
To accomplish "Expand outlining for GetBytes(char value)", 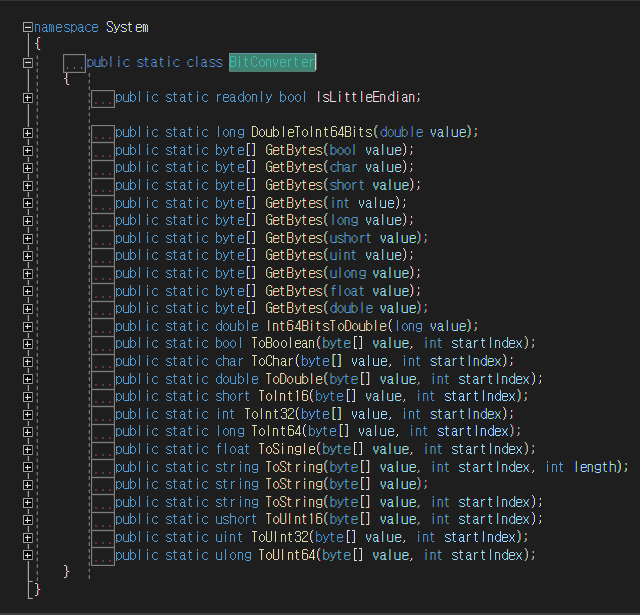I will coord(28,168).
